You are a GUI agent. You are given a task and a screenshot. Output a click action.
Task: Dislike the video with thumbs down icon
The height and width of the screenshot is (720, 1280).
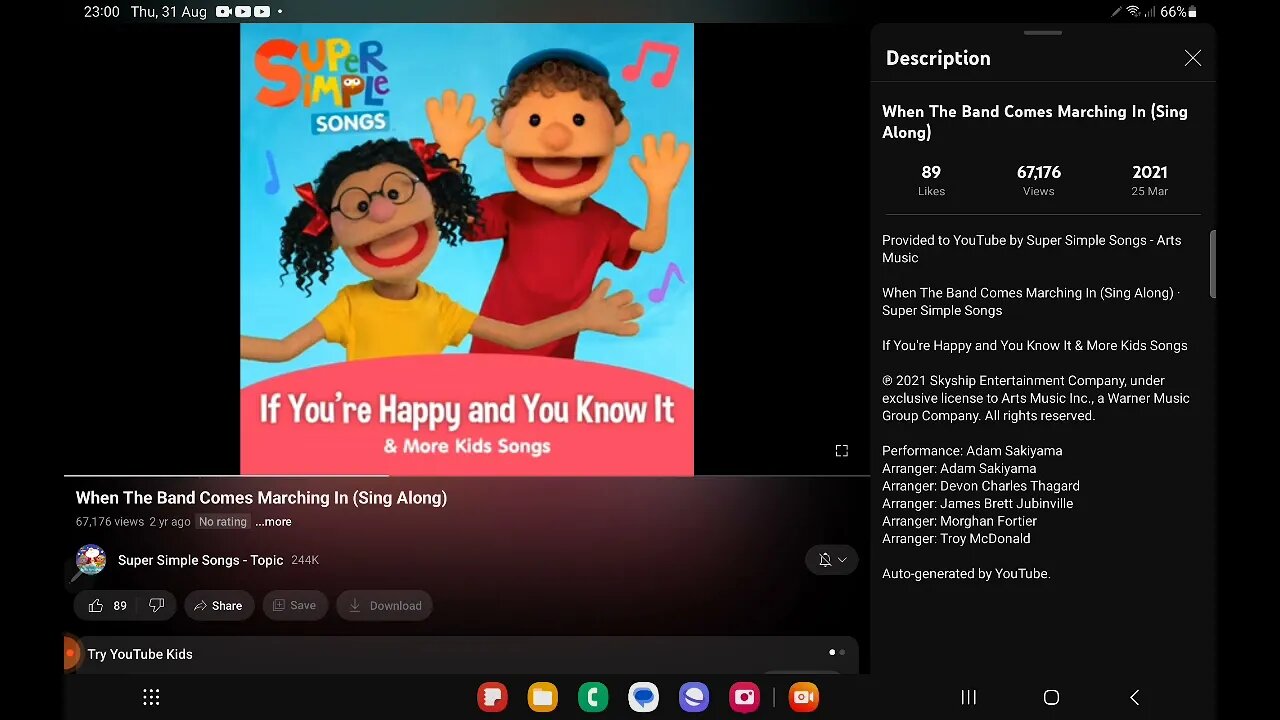(x=156, y=605)
